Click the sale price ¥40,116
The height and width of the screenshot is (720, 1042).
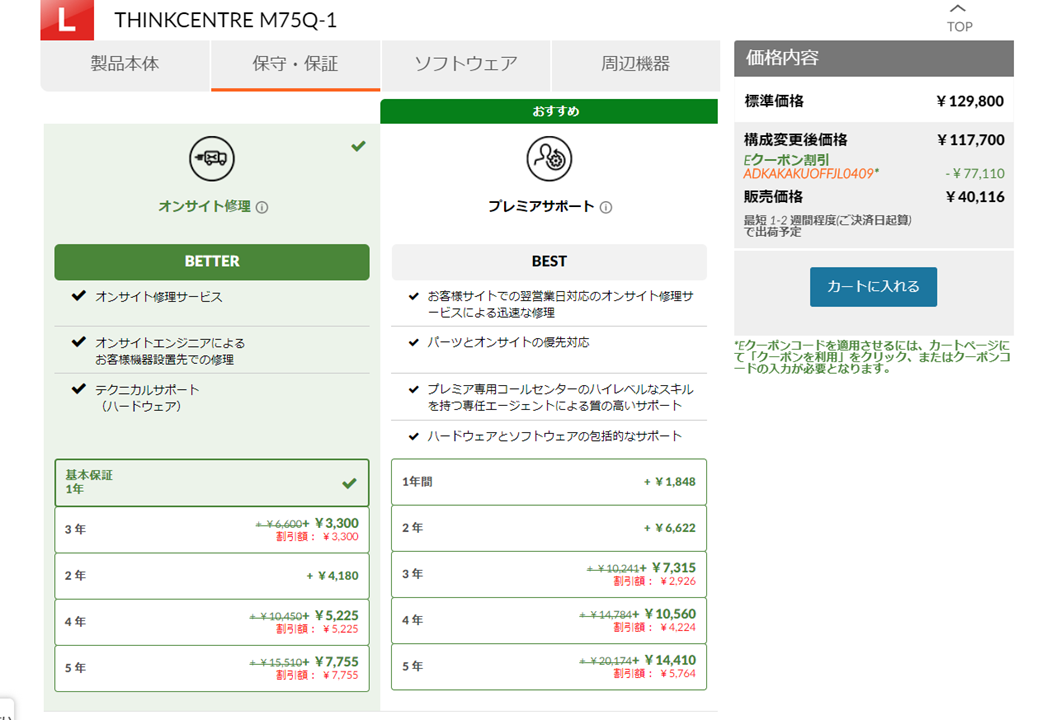click(975, 197)
